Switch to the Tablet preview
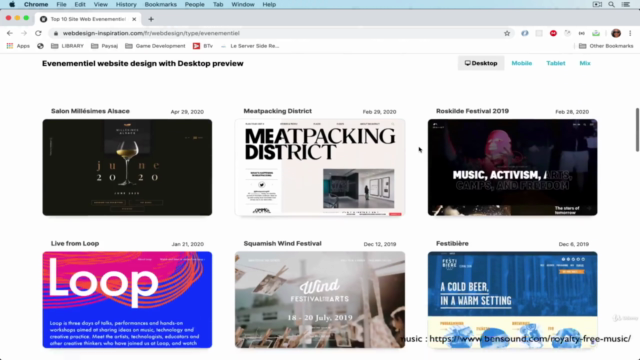Image resolution: width=640 pixels, height=360 pixels. 556,63
